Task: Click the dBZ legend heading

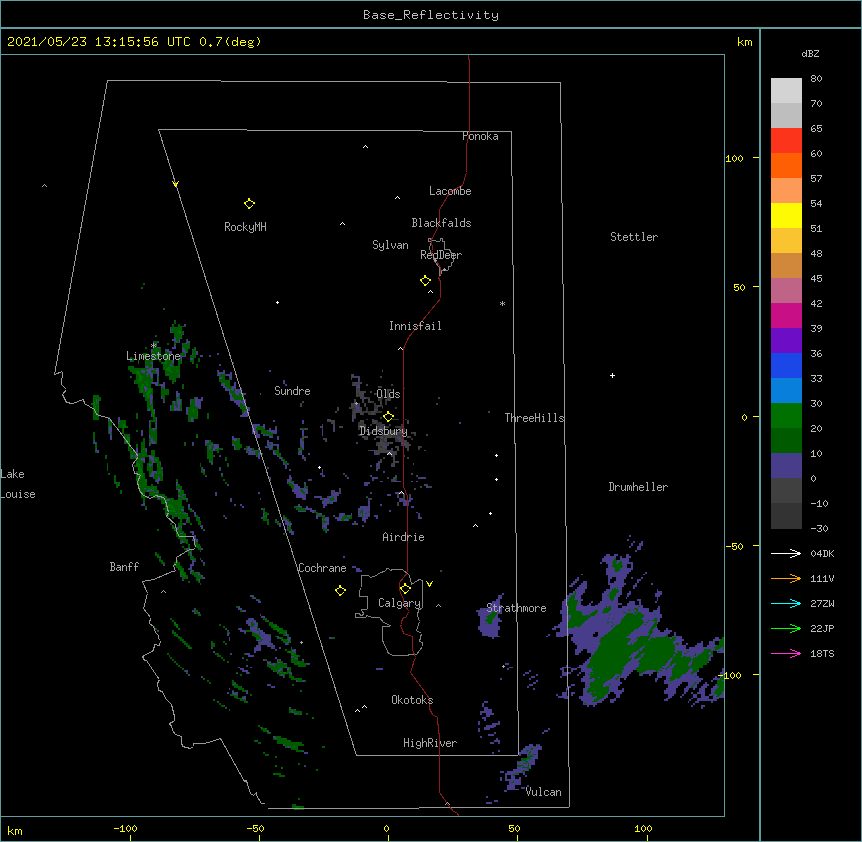Action: coord(810,53)
